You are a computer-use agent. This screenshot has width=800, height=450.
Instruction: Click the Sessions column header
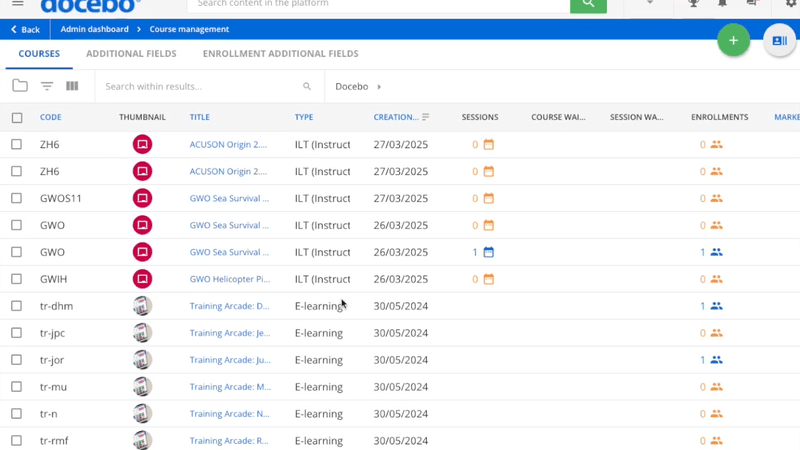click(480, 117)
